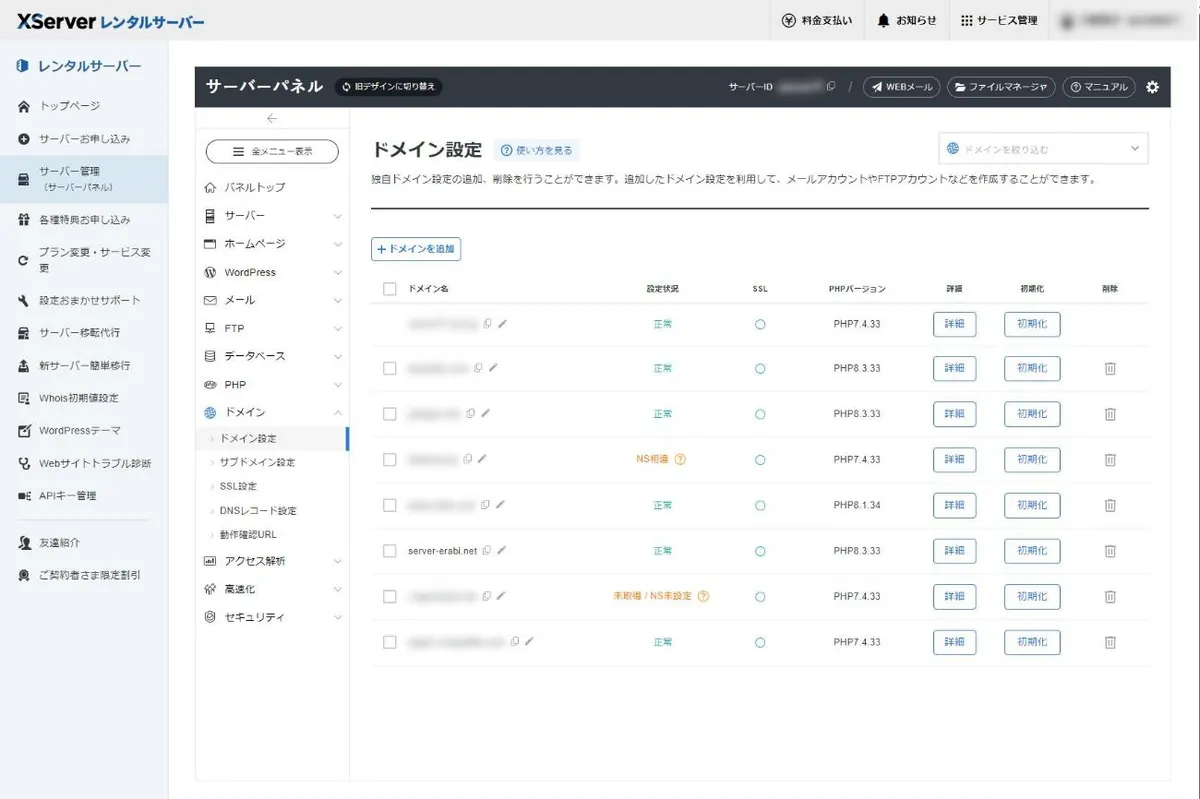Click the XServer レンタルサーバー logo
Viewport: 1200px width, 799px height.
[x=110, y=20]
